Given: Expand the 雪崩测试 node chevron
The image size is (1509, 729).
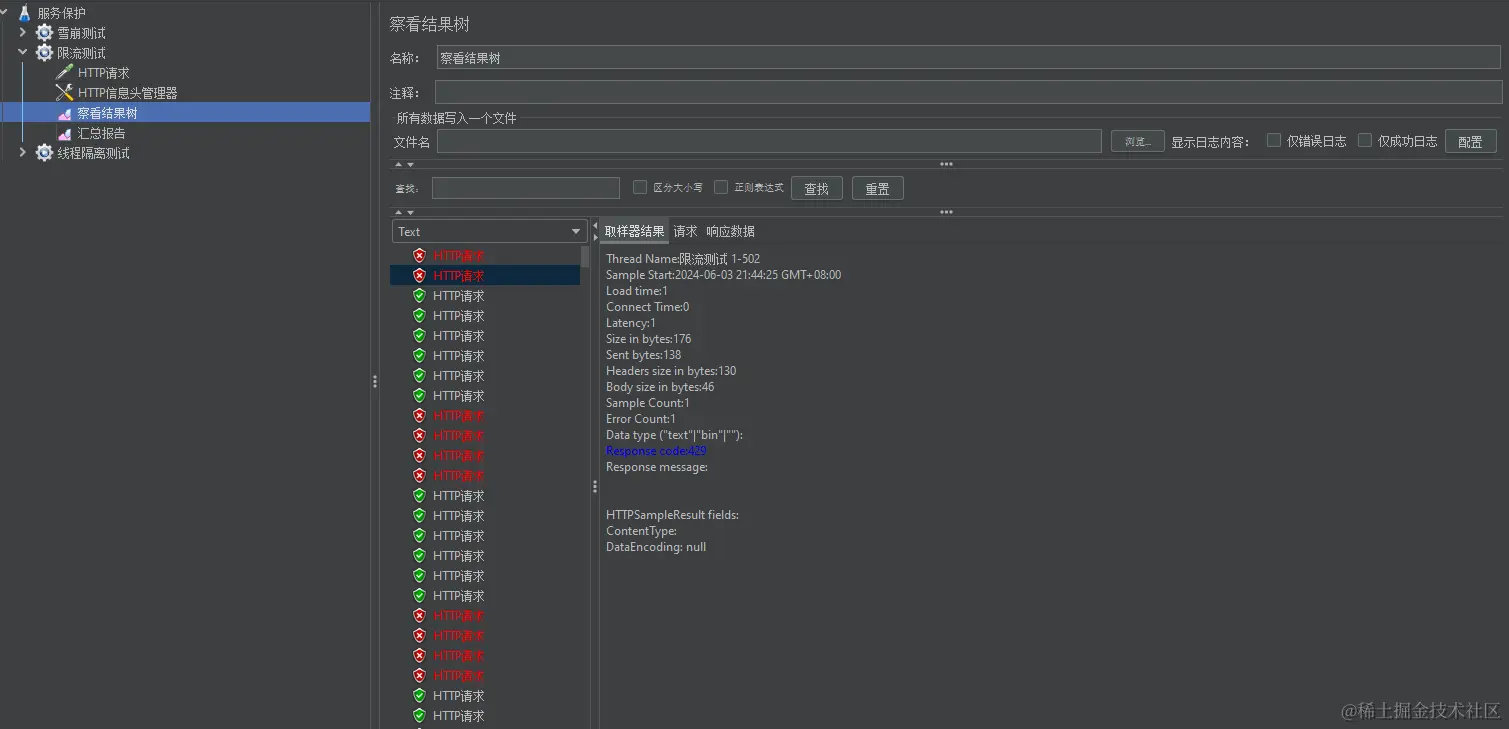Looking at the screenshot, I should click(x=23, y=33).
